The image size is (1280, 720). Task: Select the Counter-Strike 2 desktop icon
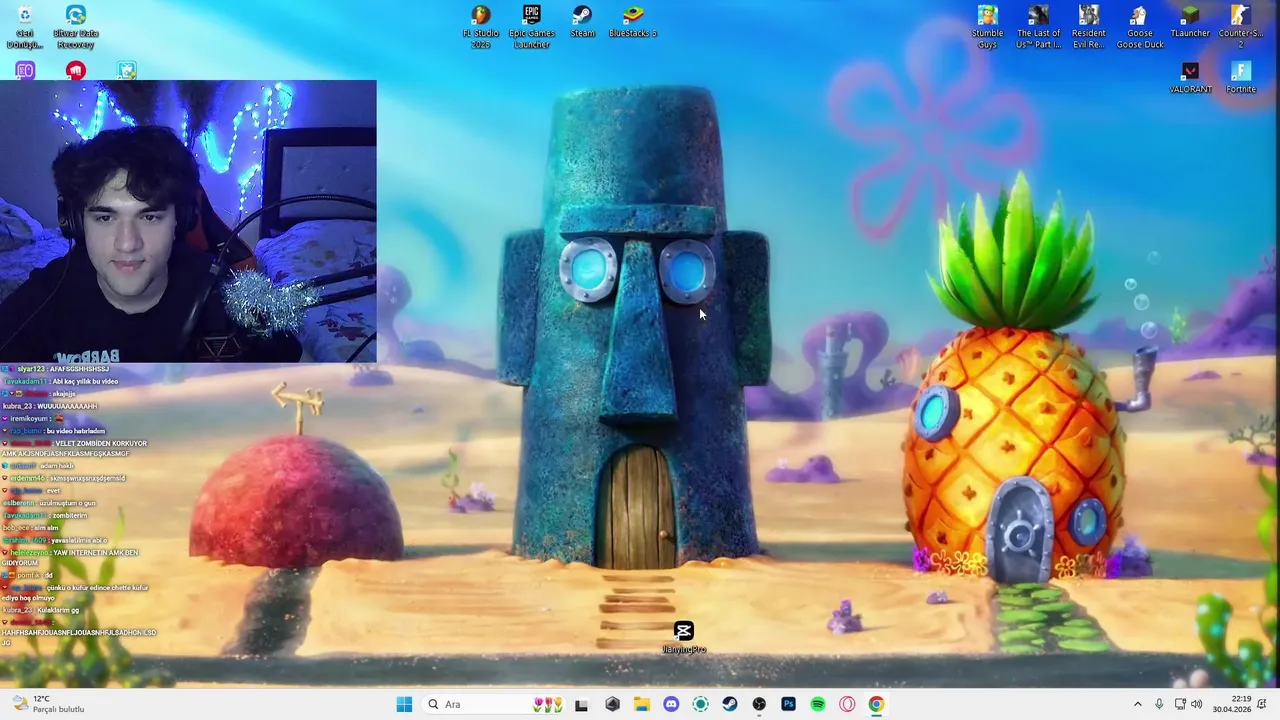(x=1240, y=26)
